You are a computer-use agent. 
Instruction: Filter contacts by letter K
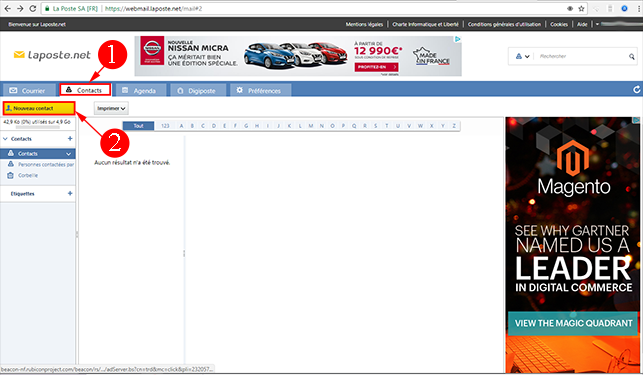pyautogui.click(x=290, y=126)
